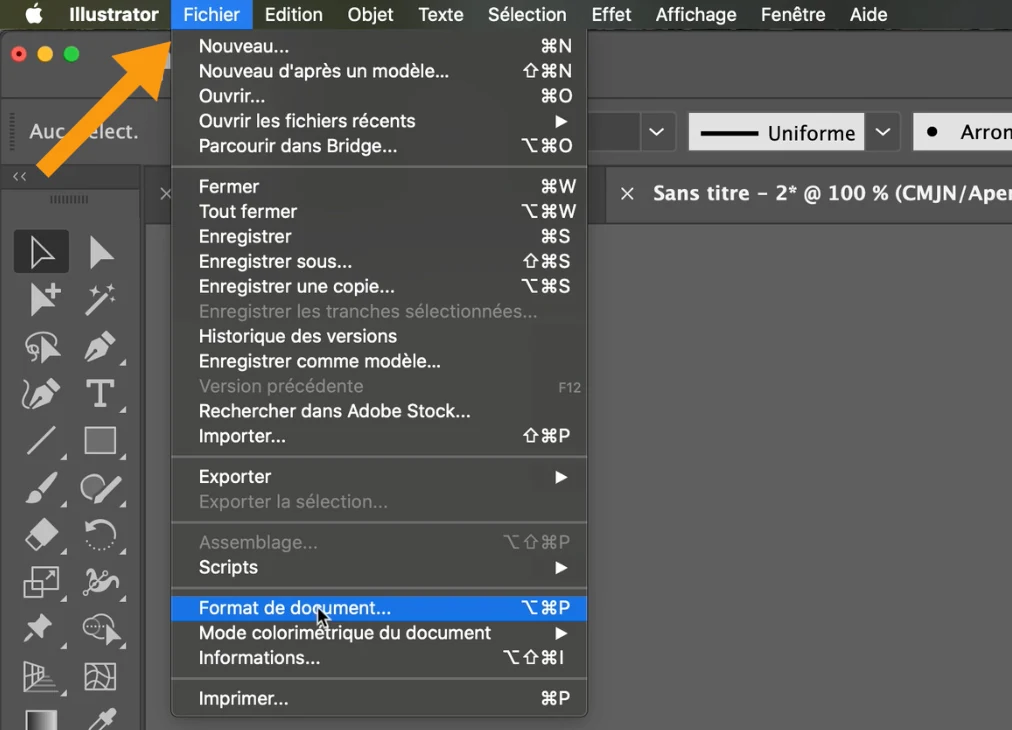Select the Lasso tool
Image resolution: width=1012 pixels, height=730 pixels.
43,347
